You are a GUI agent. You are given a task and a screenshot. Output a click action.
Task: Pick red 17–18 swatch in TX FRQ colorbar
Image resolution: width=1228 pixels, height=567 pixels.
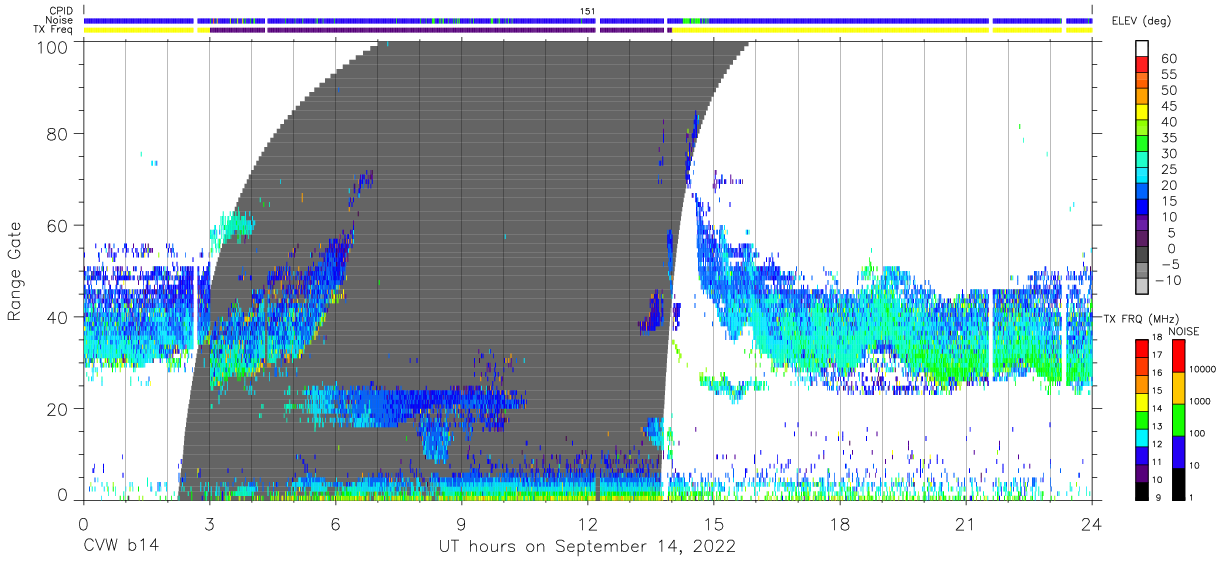click(1141, 348)
